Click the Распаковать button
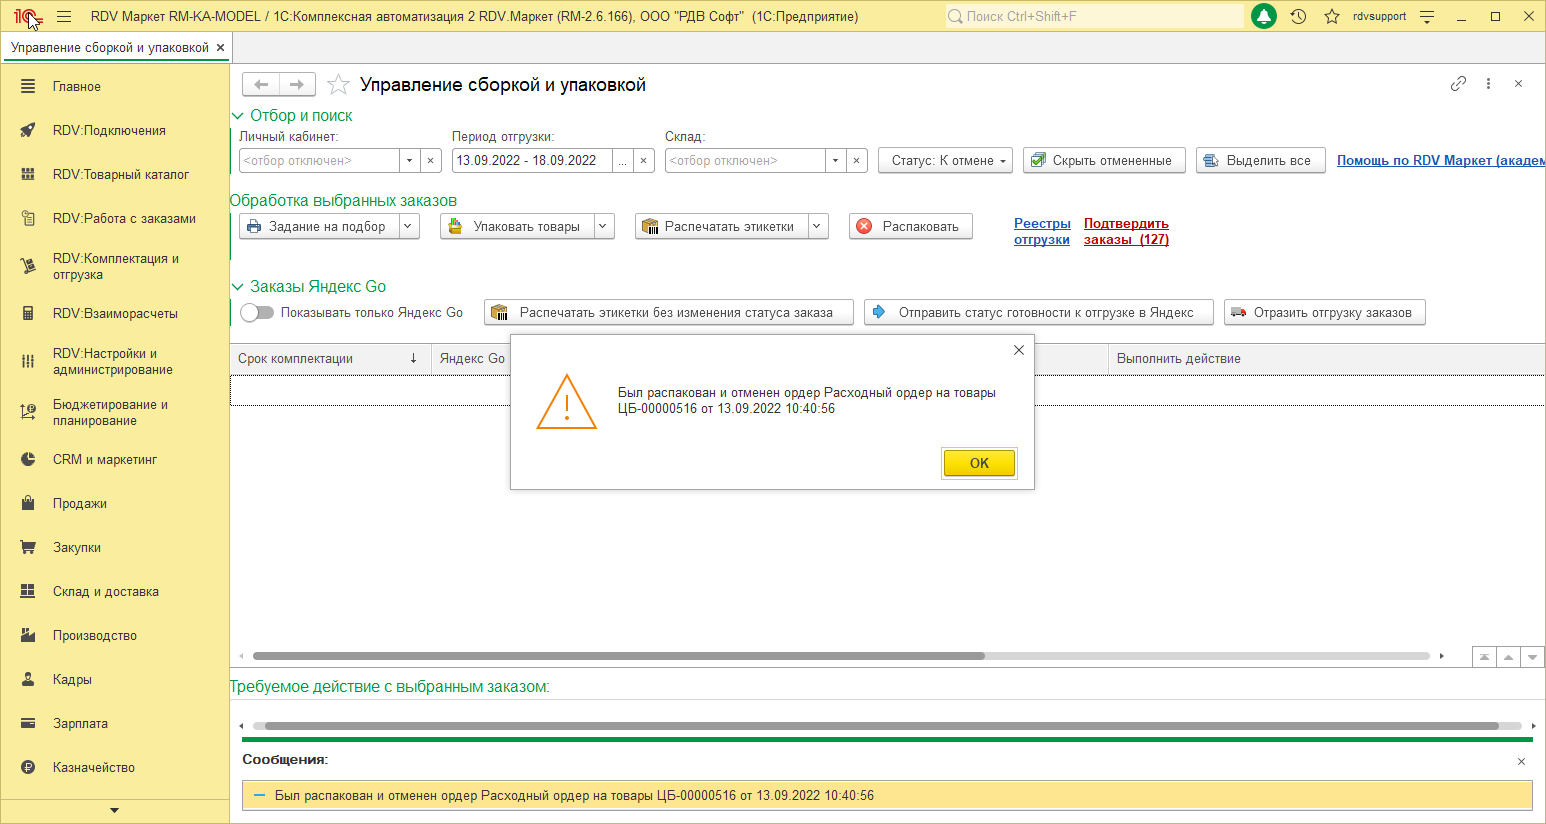Image resolution: width=1546 pixels, height=824 pixels. [x=911, y=227]
